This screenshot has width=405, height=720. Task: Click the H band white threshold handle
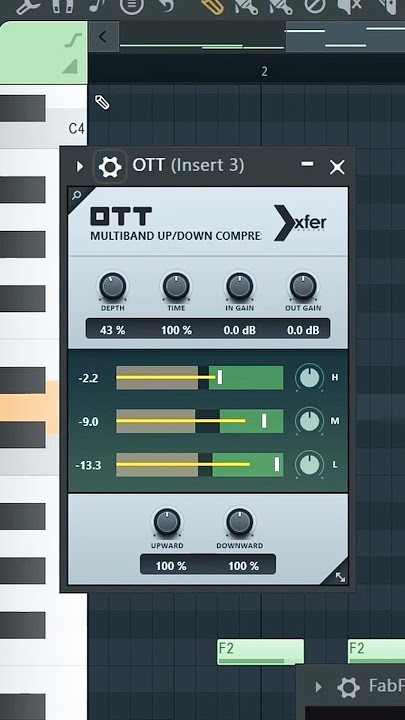[x=220, y=377]
